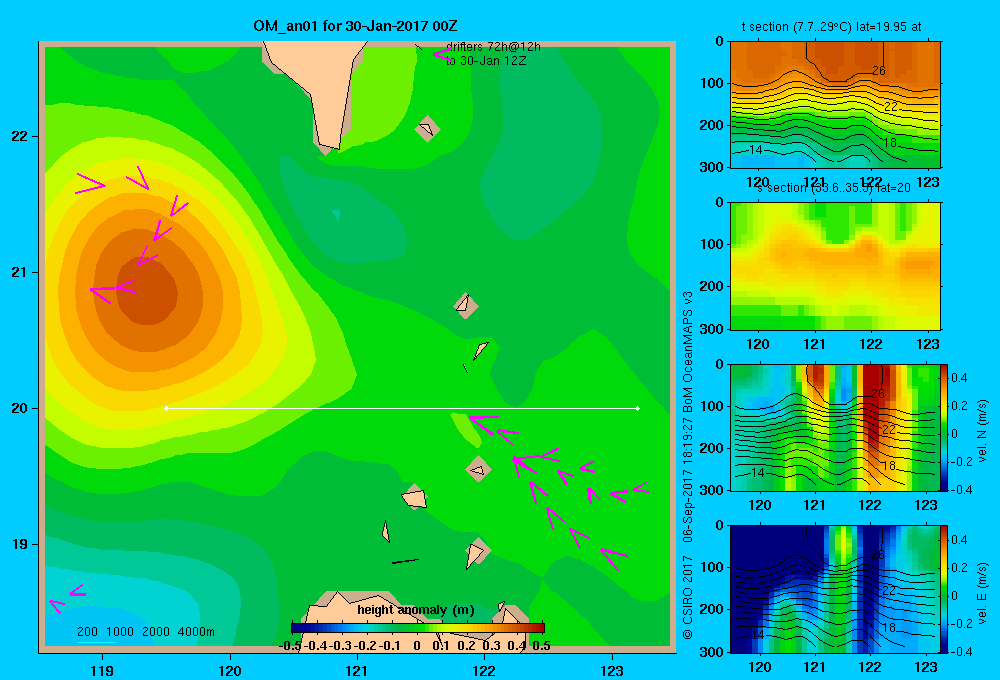Click the magenta drifter arrow beside the drifters legend
This screenshot has width=1000, height=680.
[443, 55]
